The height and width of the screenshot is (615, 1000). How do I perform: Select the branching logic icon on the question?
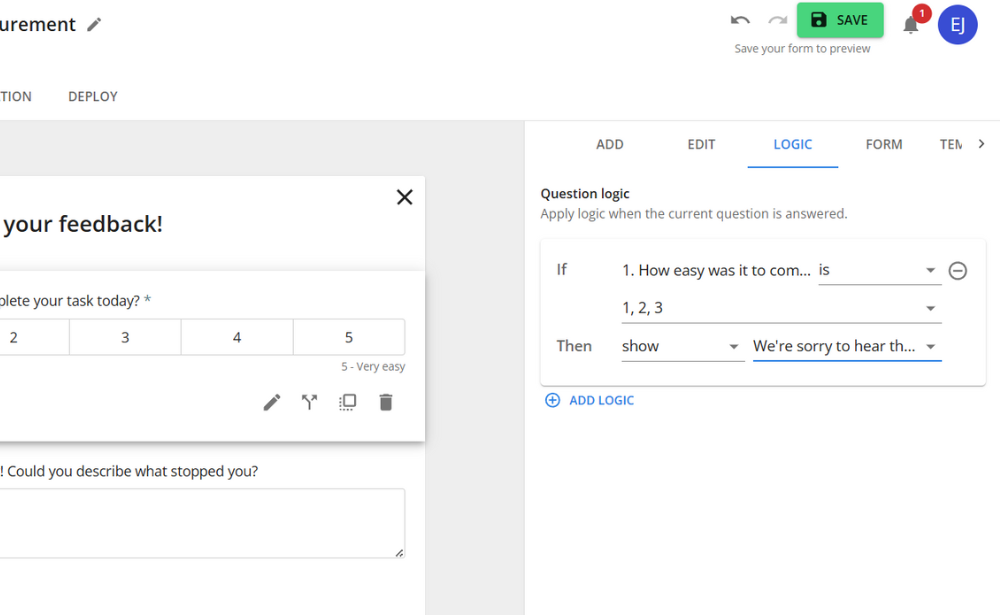309,401
